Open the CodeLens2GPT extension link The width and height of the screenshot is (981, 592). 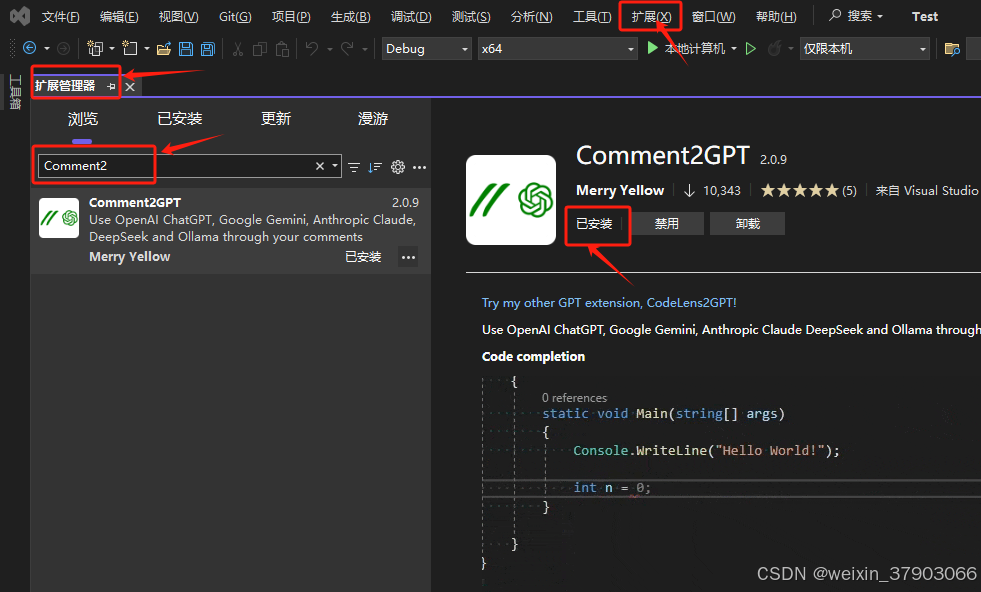[x=609, y=303]
